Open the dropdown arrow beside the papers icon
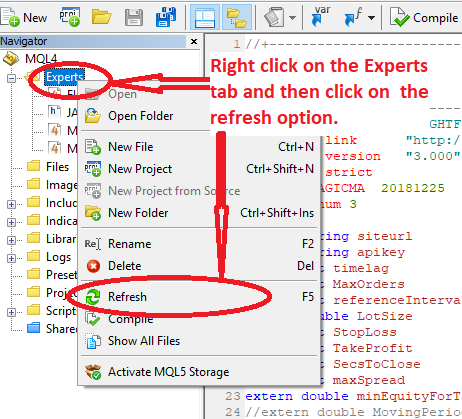The width and height of the screenshot is (462, 419). tap(292, 18)
